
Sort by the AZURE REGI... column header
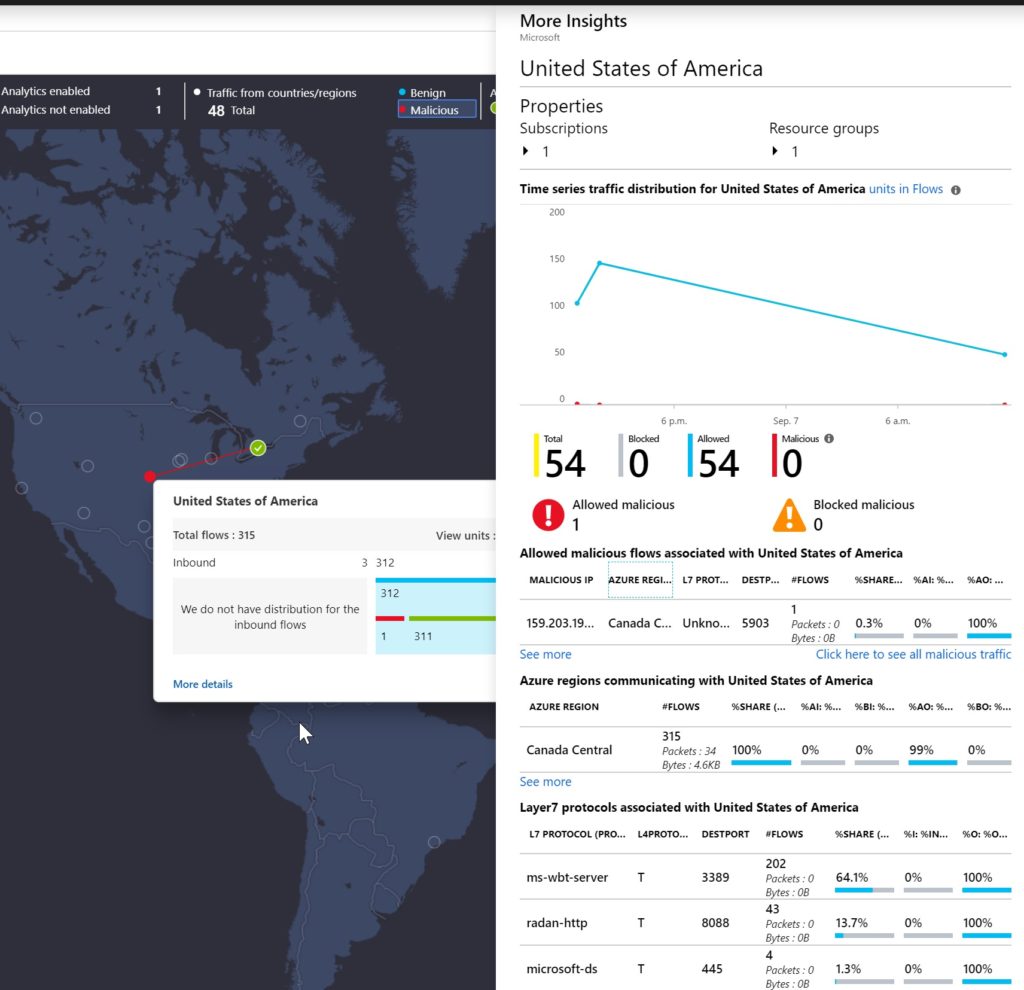640,580
